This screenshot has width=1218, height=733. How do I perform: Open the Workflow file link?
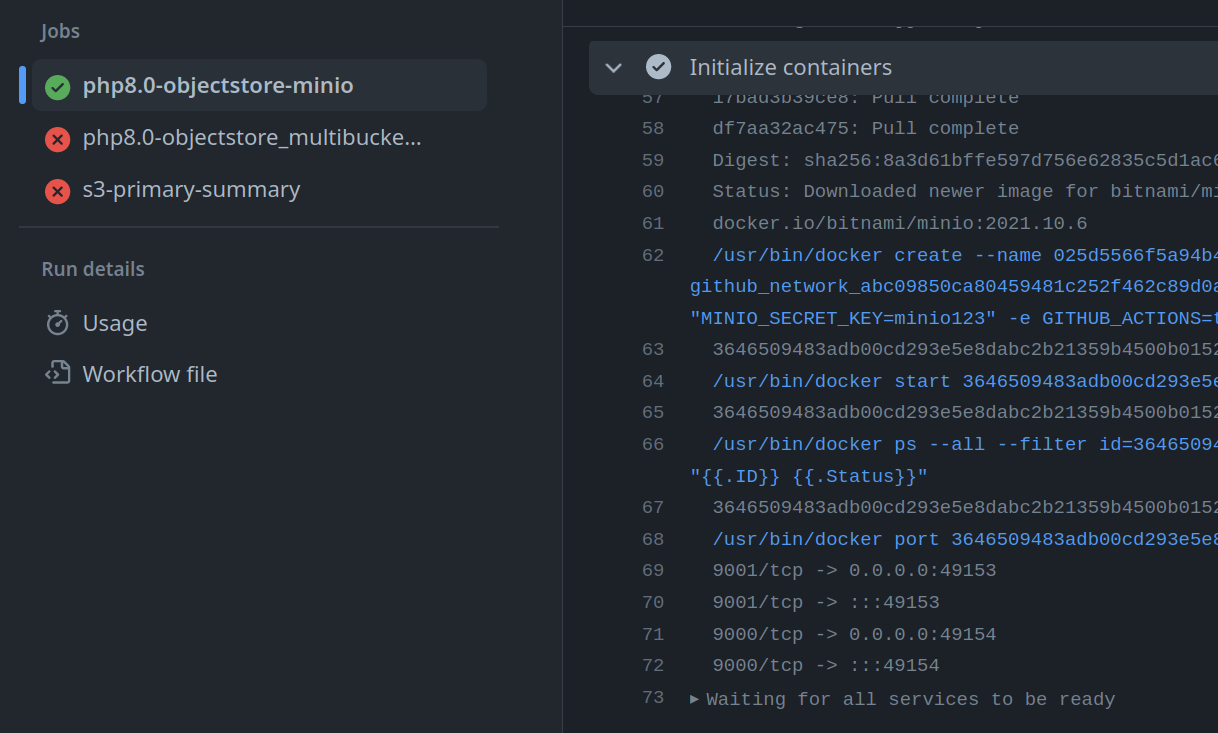click(x=149, y=374)
